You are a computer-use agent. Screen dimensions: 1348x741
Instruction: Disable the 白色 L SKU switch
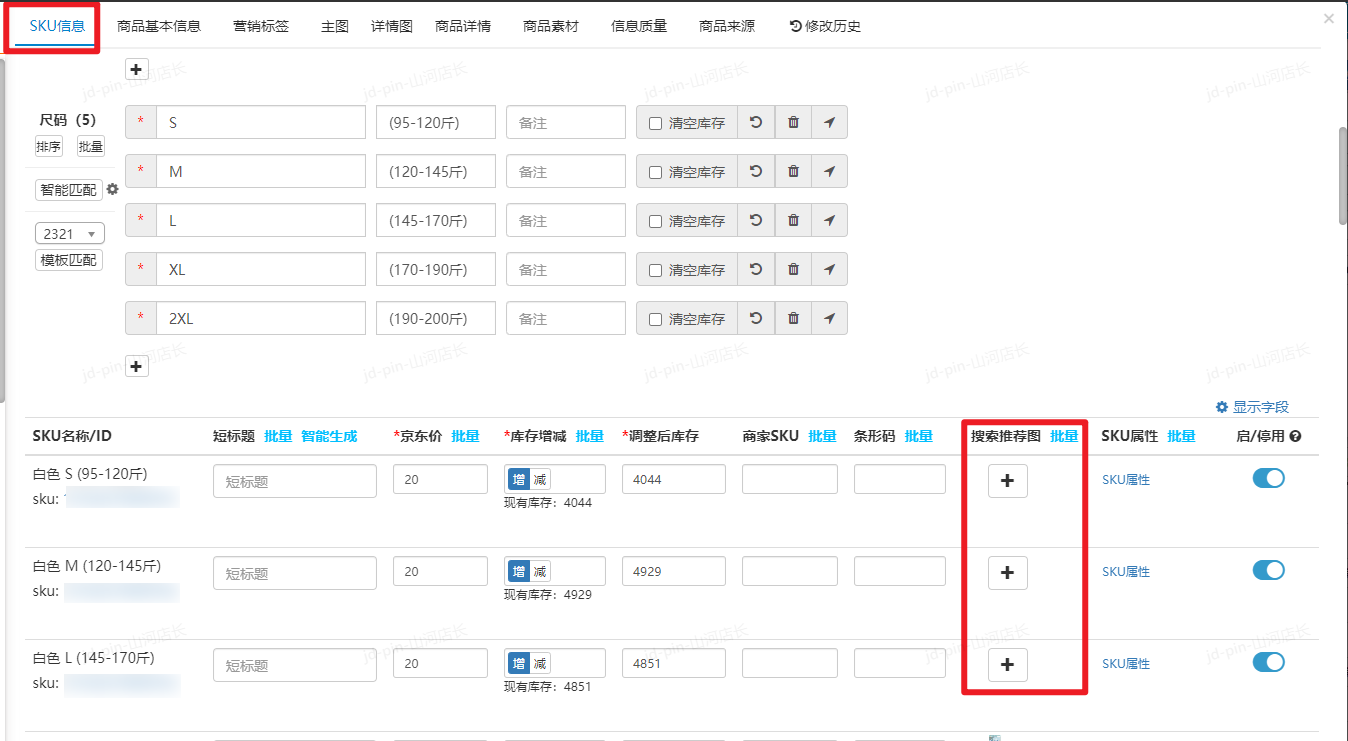click(x=1268, y=662)
